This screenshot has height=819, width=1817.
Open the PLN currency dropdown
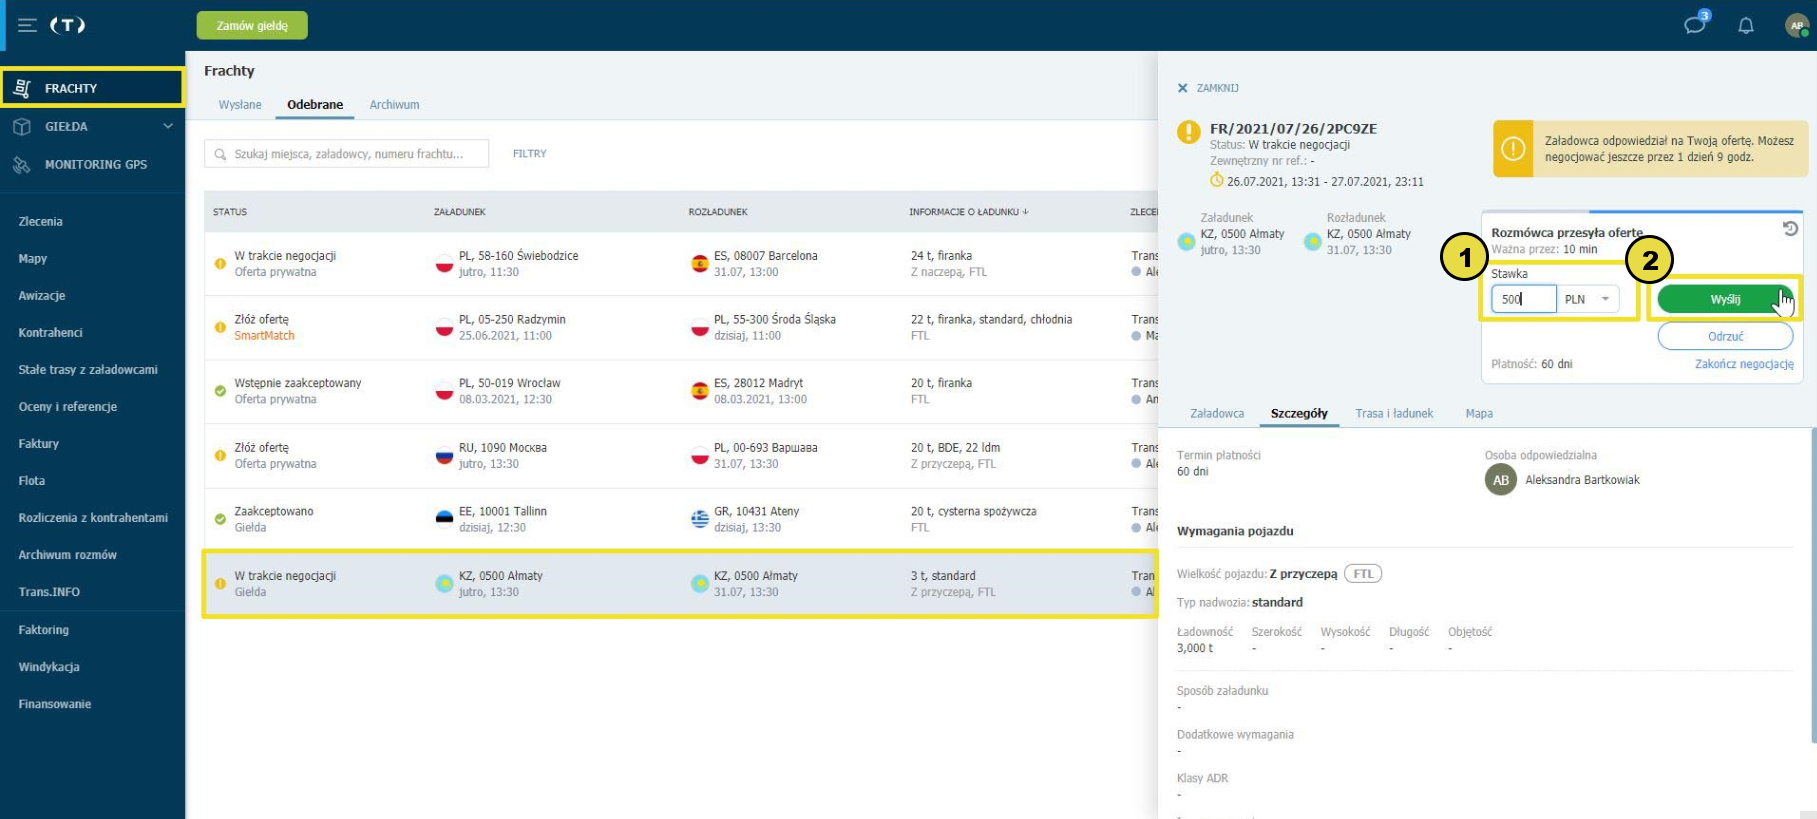tap(1589, 299)
